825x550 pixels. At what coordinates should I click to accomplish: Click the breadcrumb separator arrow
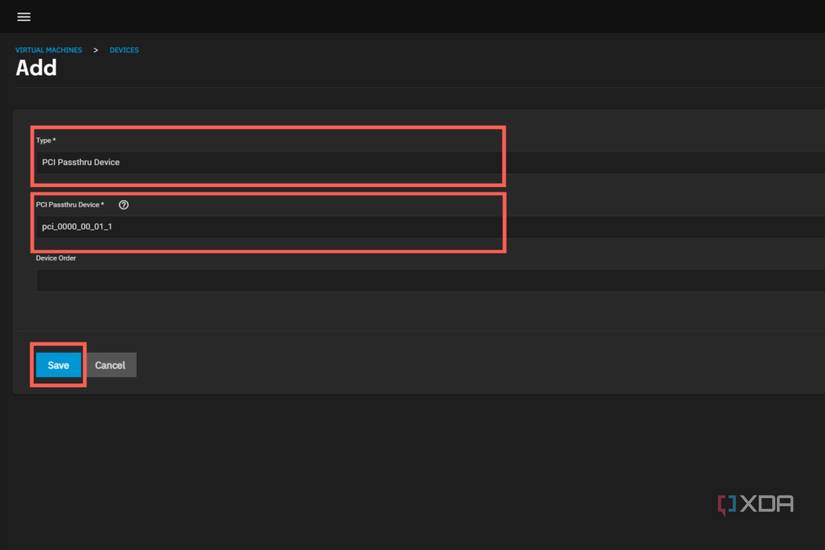[96, 50]
